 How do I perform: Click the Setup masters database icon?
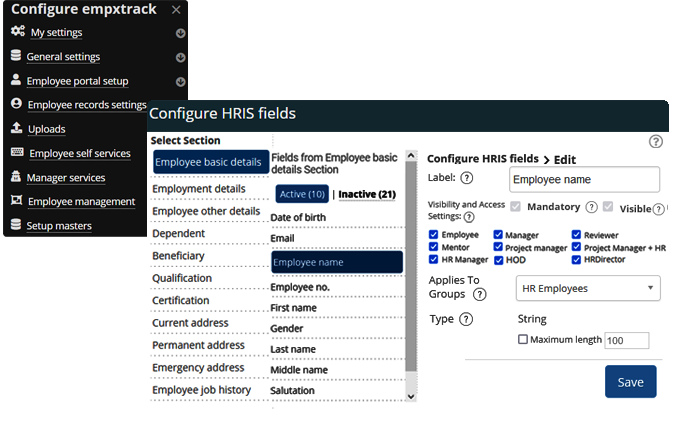pyautogui.click(x=15, y=225)
